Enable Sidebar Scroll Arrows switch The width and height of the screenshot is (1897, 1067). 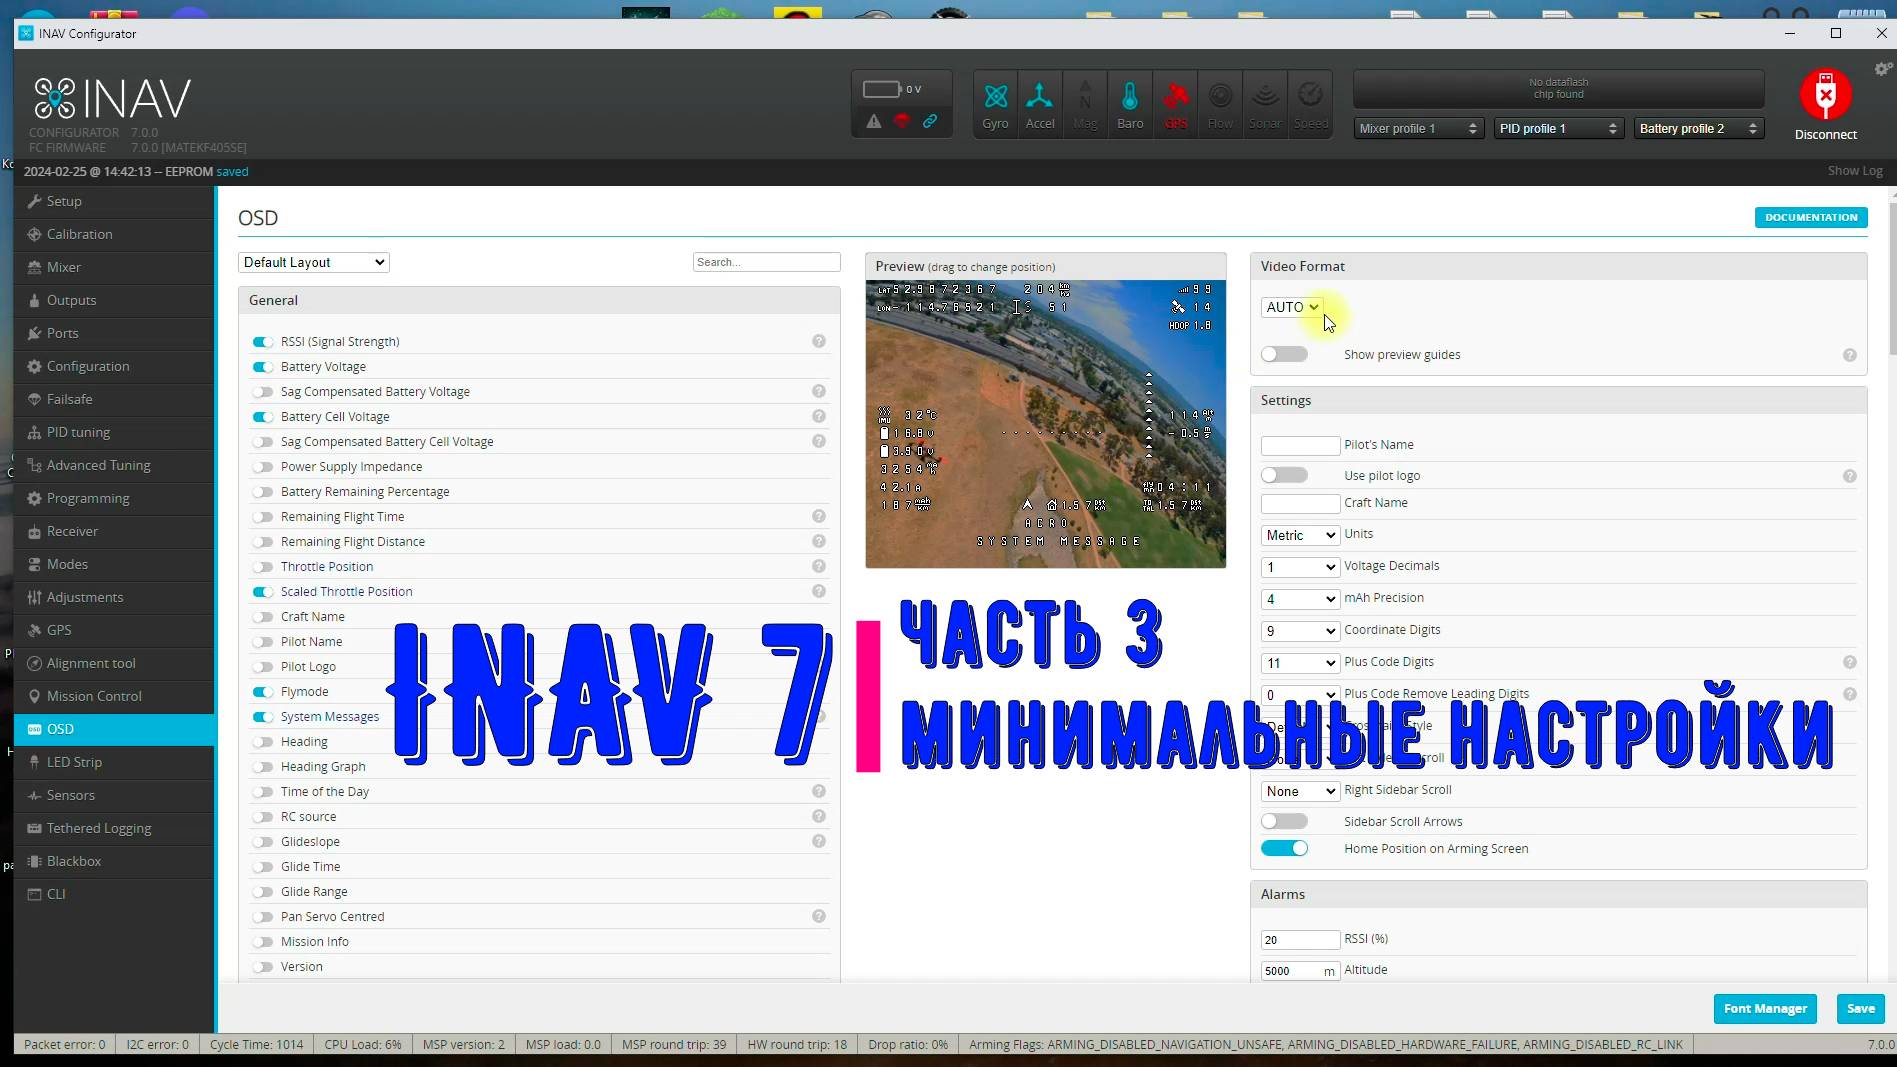point(1284,821)
